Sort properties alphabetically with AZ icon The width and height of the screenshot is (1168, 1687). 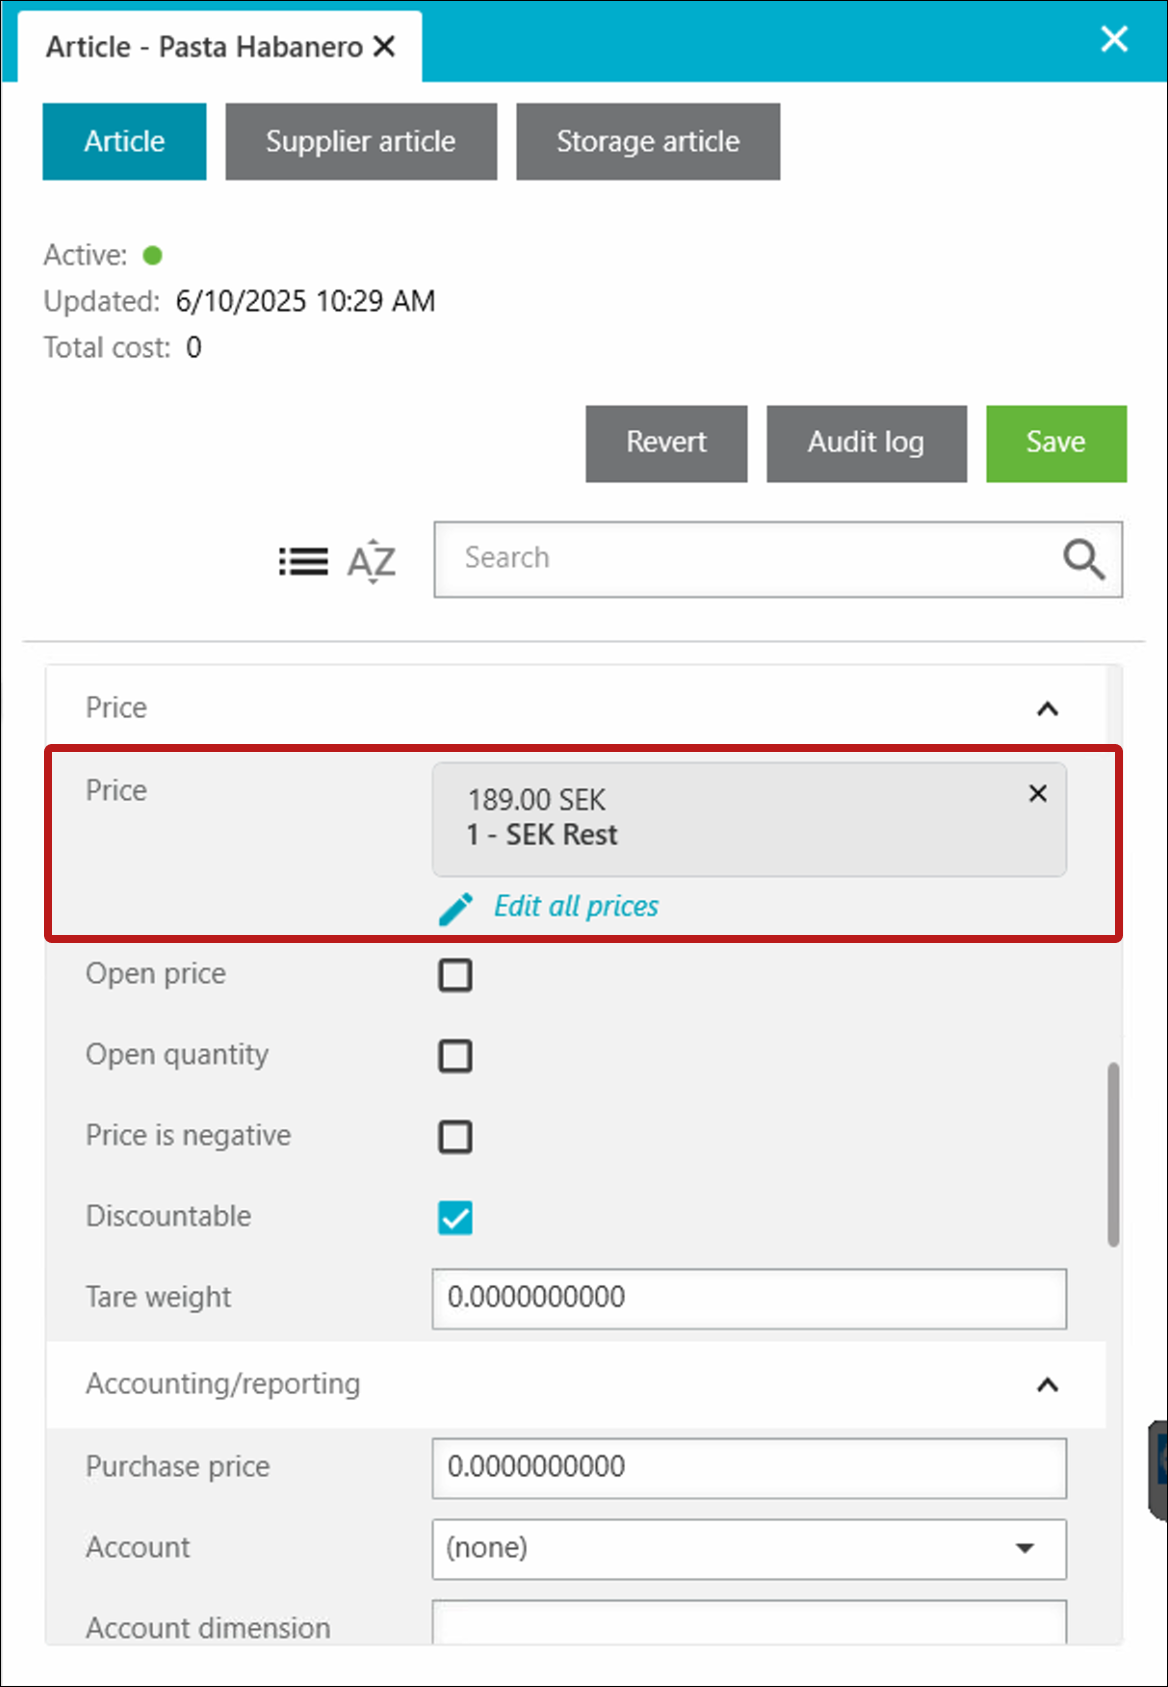(372, 561)
